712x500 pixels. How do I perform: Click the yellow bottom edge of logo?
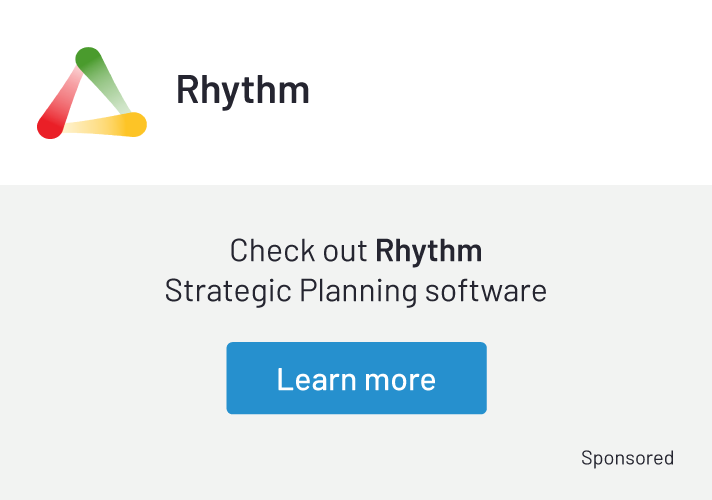93,125
